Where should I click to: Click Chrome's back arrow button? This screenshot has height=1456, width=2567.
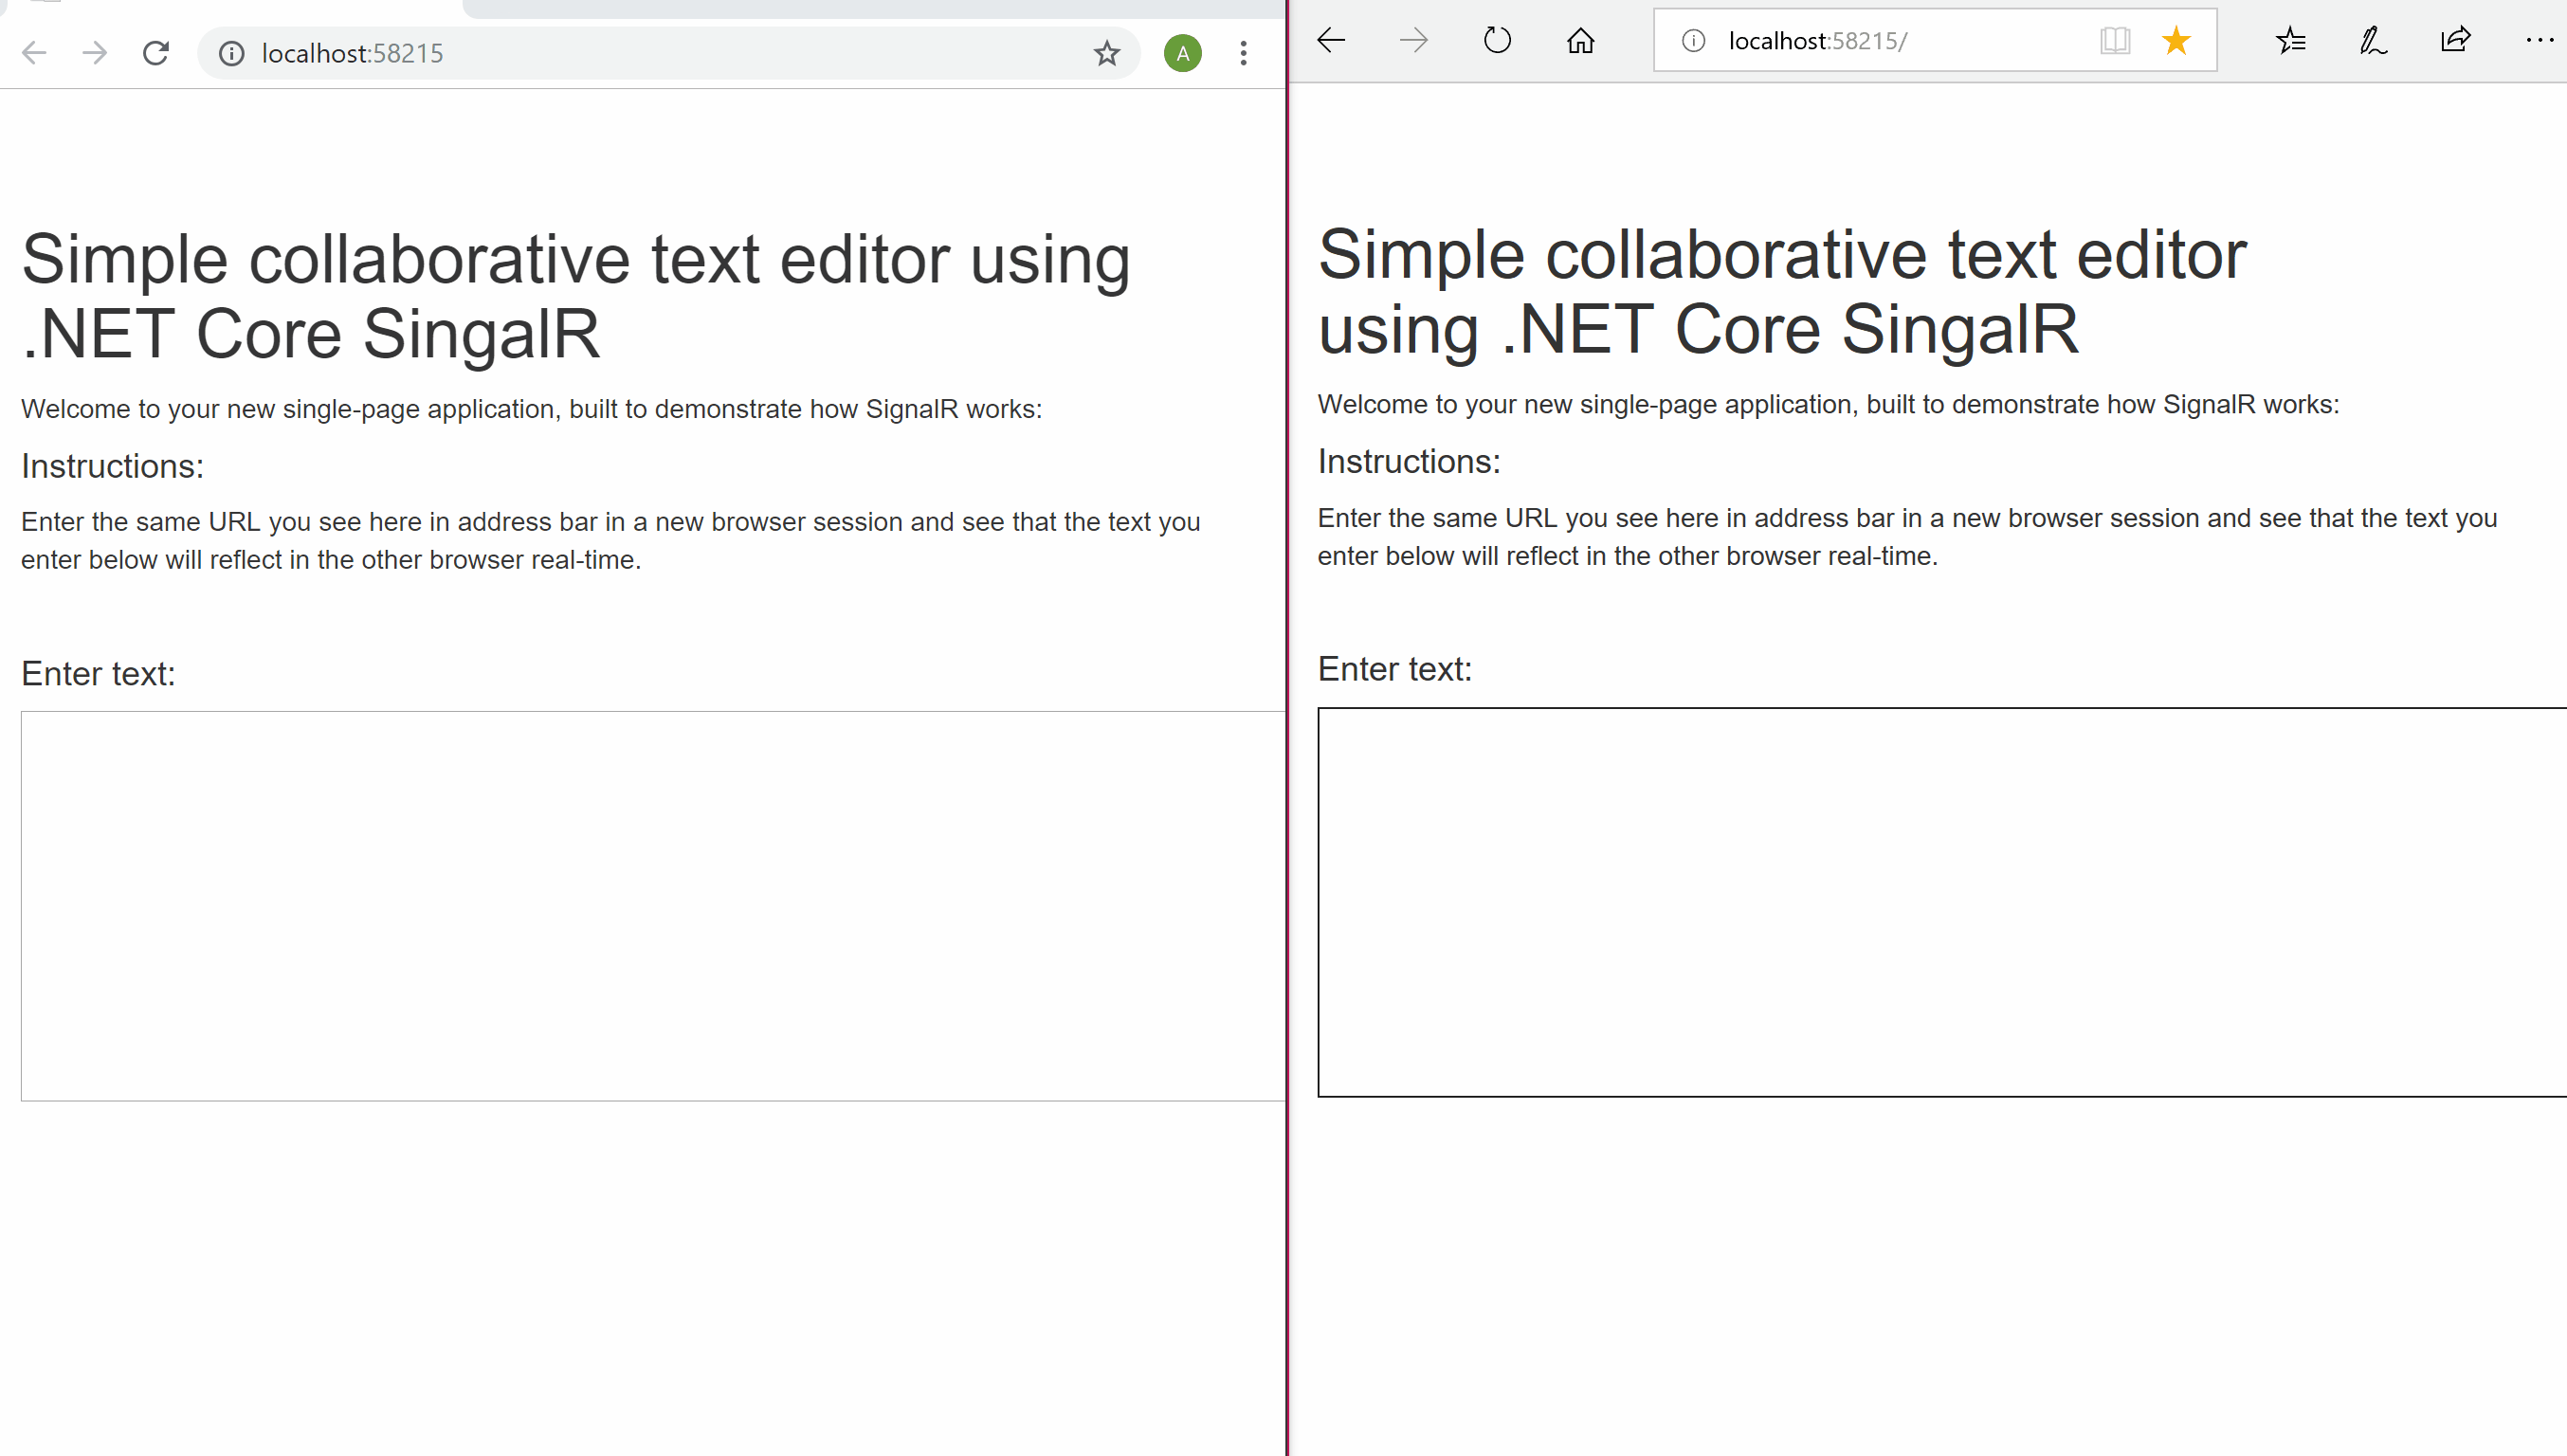pyautogui.click(x=34, y=53)
